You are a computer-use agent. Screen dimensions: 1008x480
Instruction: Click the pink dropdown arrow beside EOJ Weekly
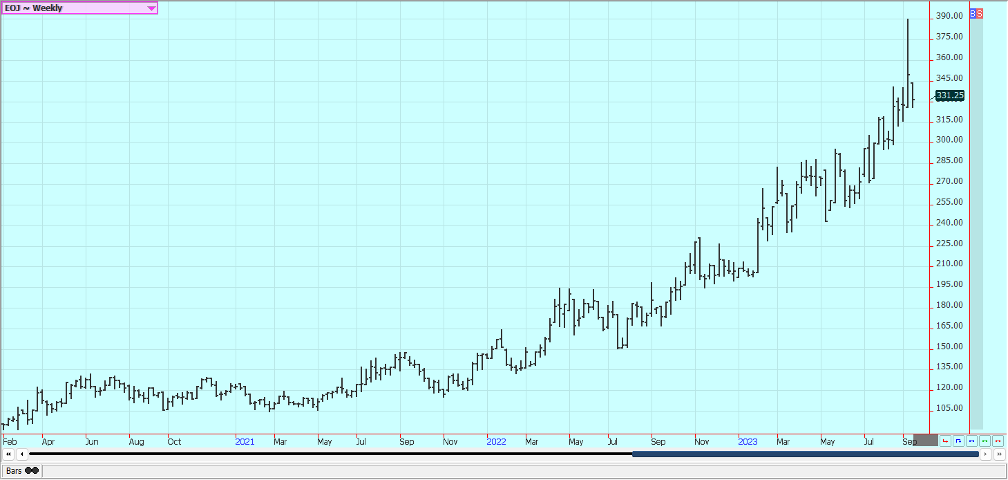click(151, 8)
